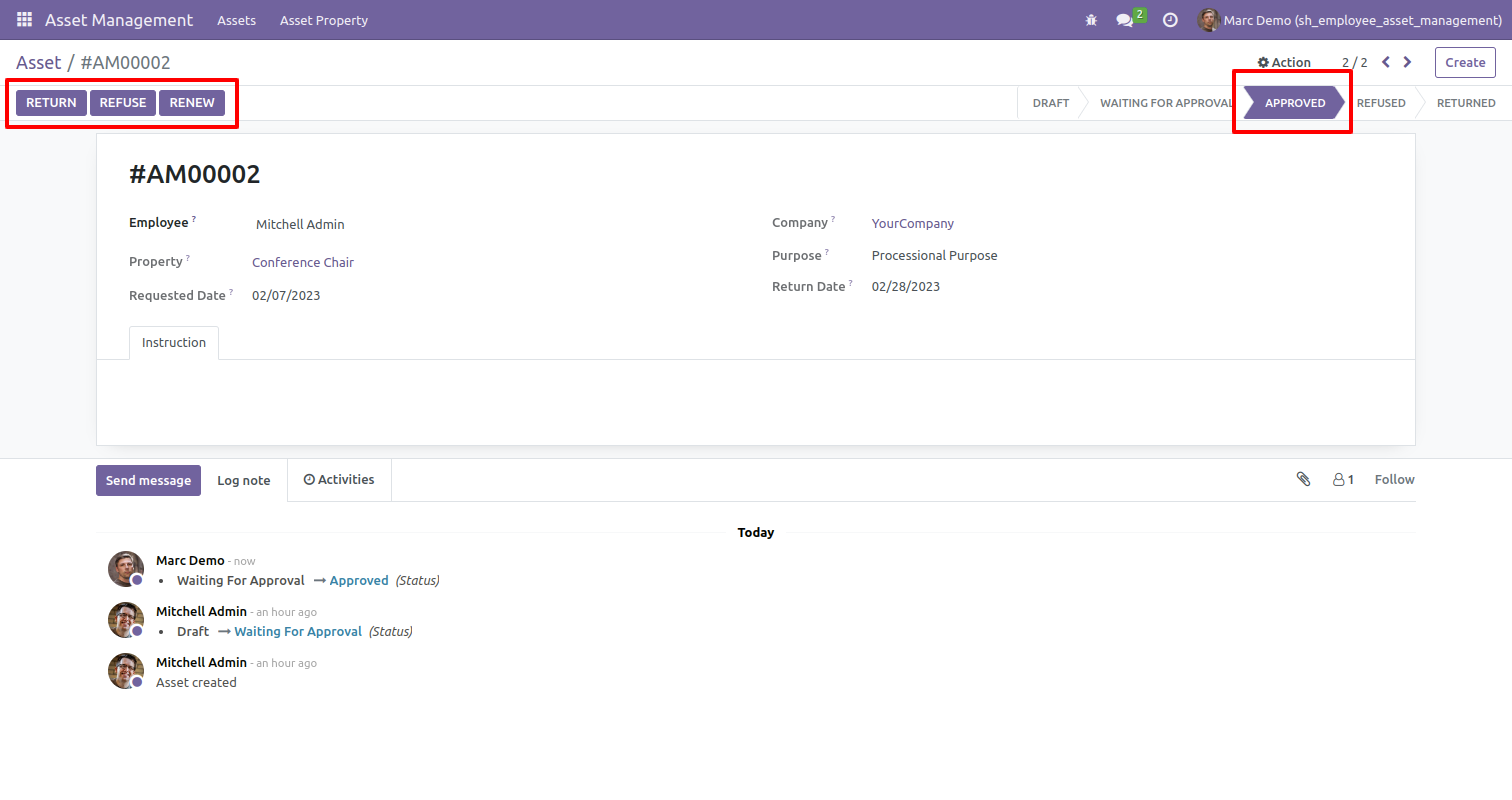
Task: Open the Assets menu
Action: 236,20
